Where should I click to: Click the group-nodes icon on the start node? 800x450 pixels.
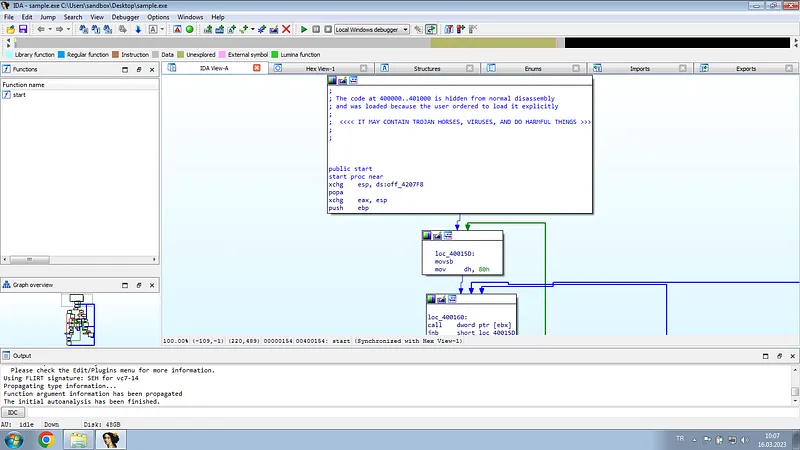tap(353, 81)
